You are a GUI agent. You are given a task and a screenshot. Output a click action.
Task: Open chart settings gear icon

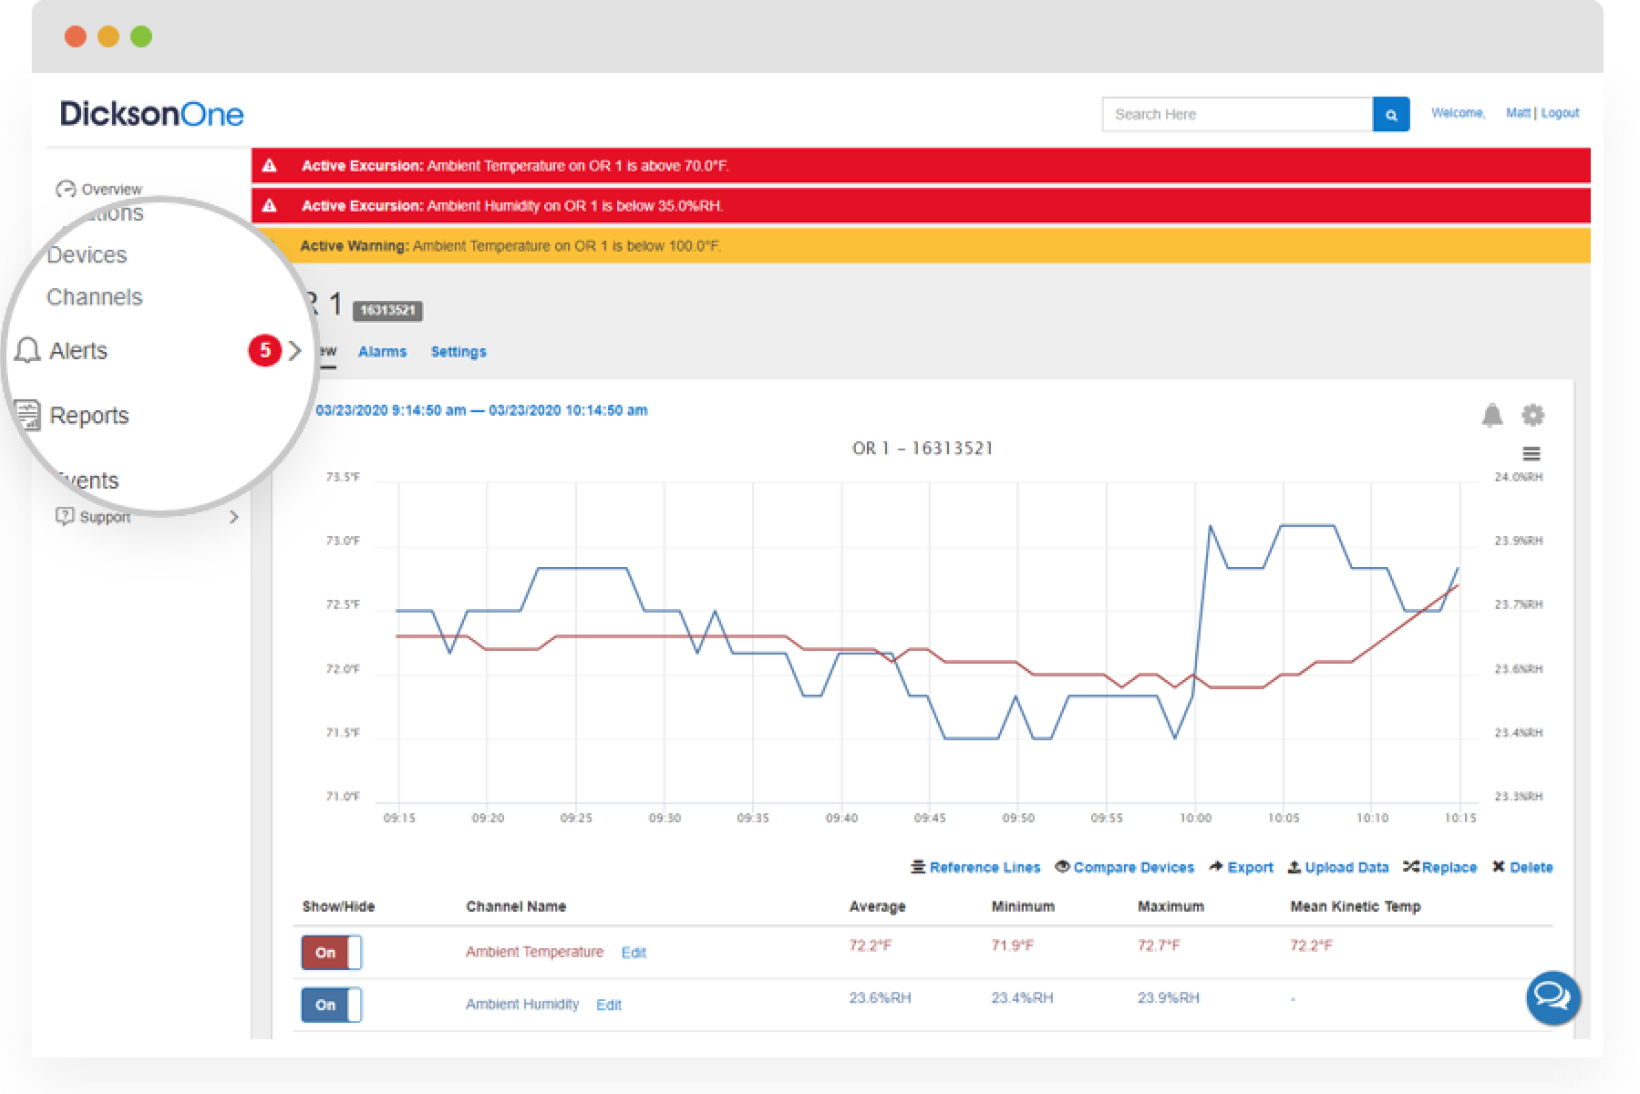click(x=1532, y=415)
